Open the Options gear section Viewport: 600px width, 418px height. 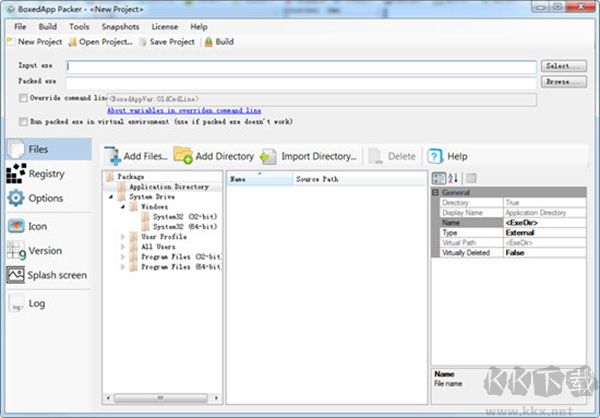[x=16, y=198]
